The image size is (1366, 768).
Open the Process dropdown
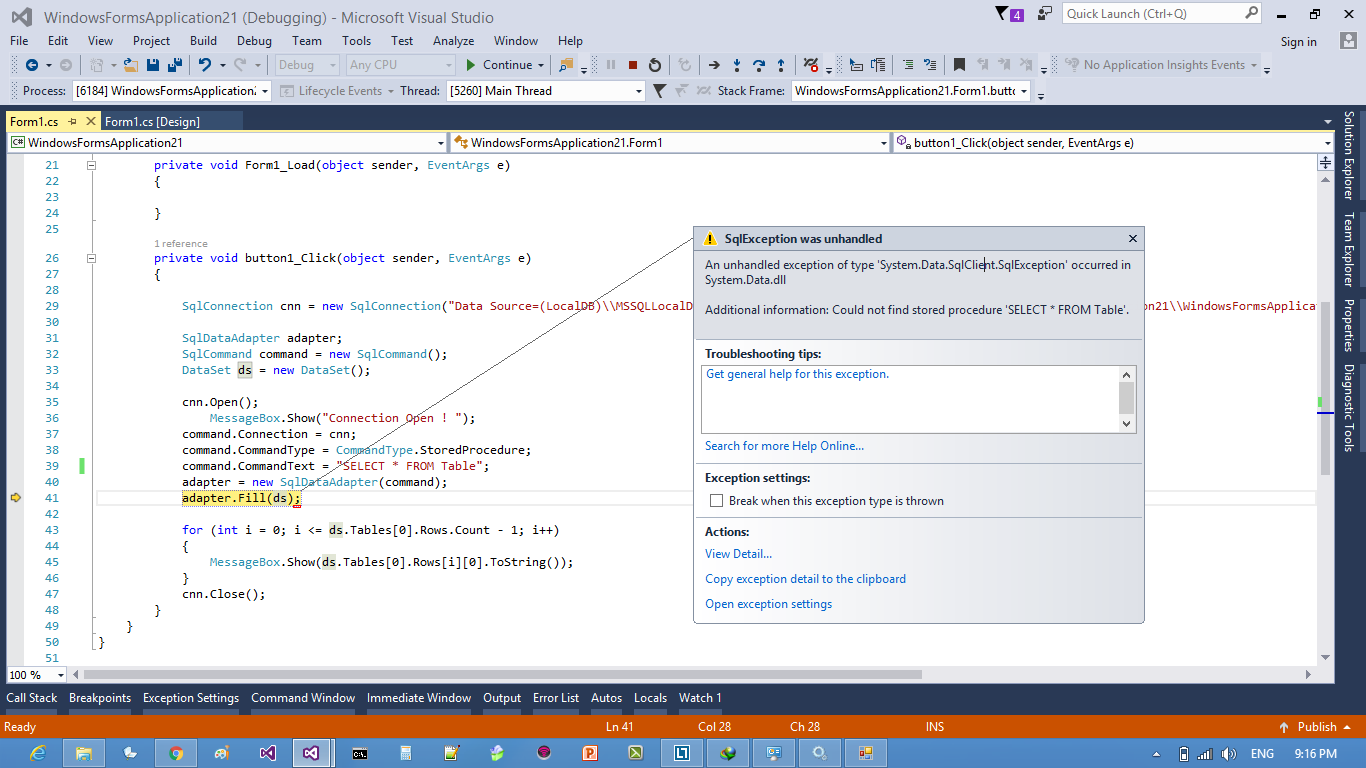pos(264,91)
